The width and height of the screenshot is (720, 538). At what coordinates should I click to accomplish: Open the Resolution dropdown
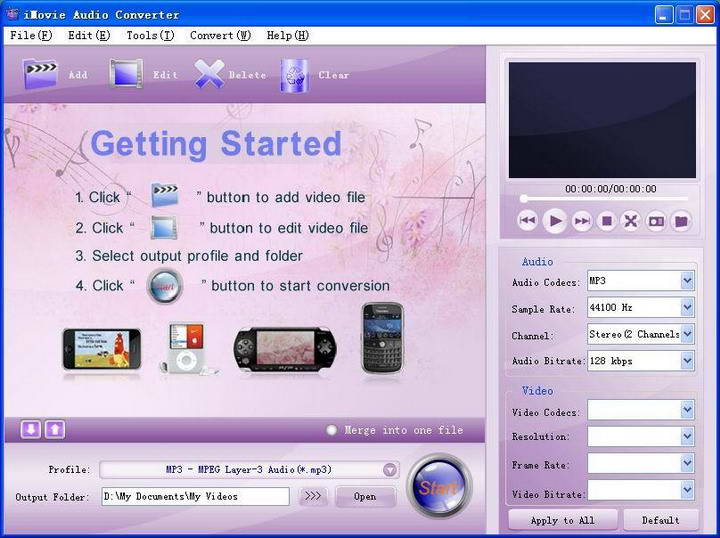[x=687, y=436]
